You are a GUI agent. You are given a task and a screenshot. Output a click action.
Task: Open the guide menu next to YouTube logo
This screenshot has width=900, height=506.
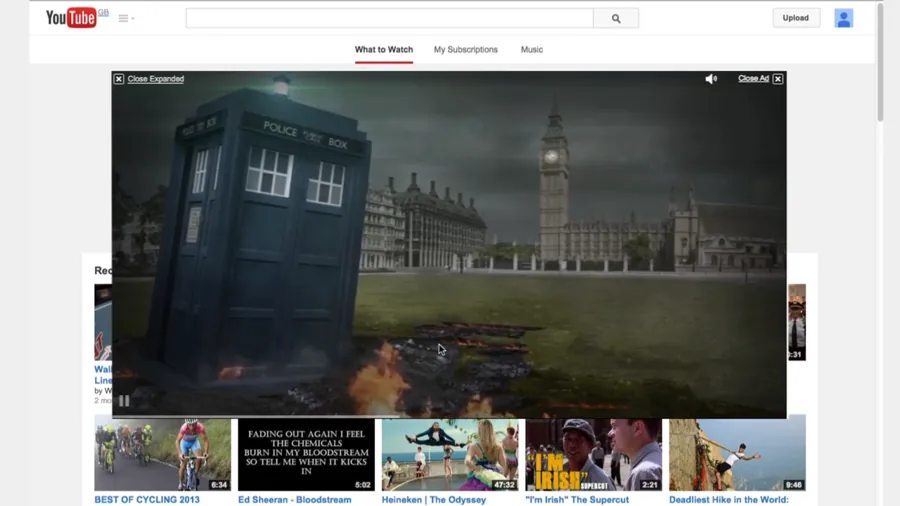point(126,18)
